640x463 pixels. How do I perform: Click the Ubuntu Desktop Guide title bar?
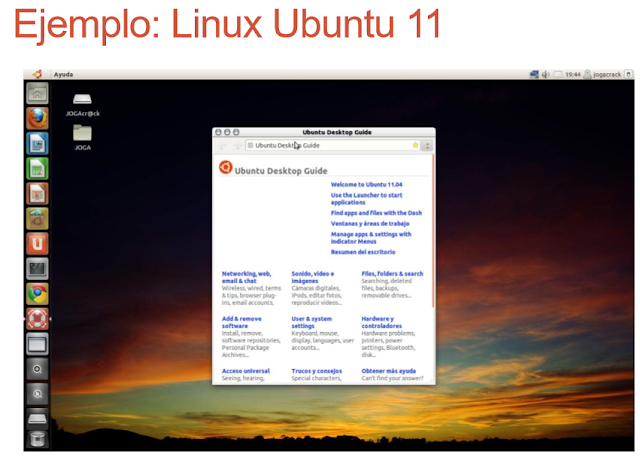324,132
